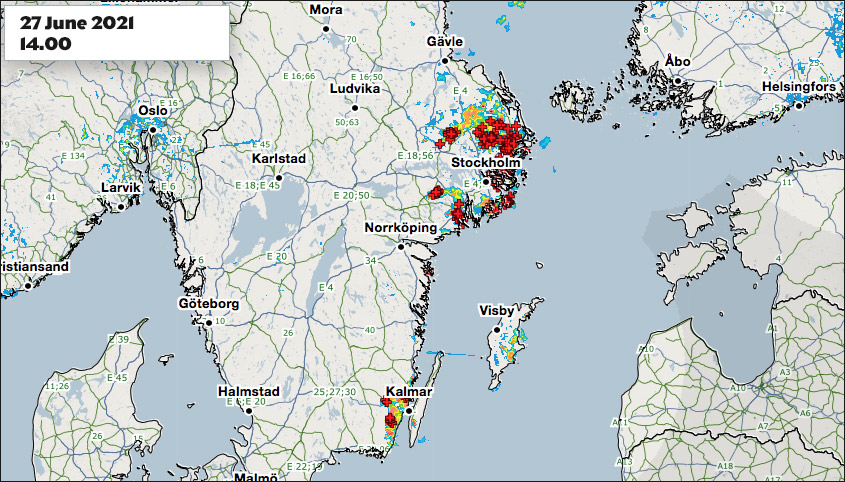Select the Kalmar city dot marker
The width and height of the screenshot is (845, 482).
[408, 411]
